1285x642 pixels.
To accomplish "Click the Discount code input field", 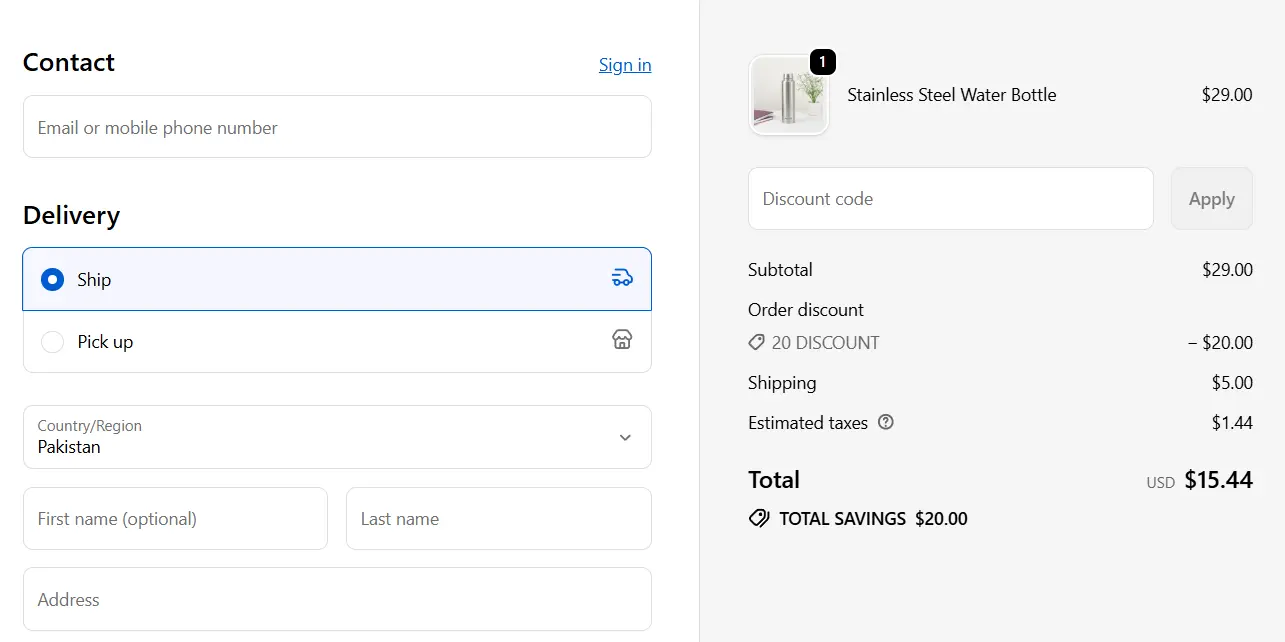I will (950, 198).
